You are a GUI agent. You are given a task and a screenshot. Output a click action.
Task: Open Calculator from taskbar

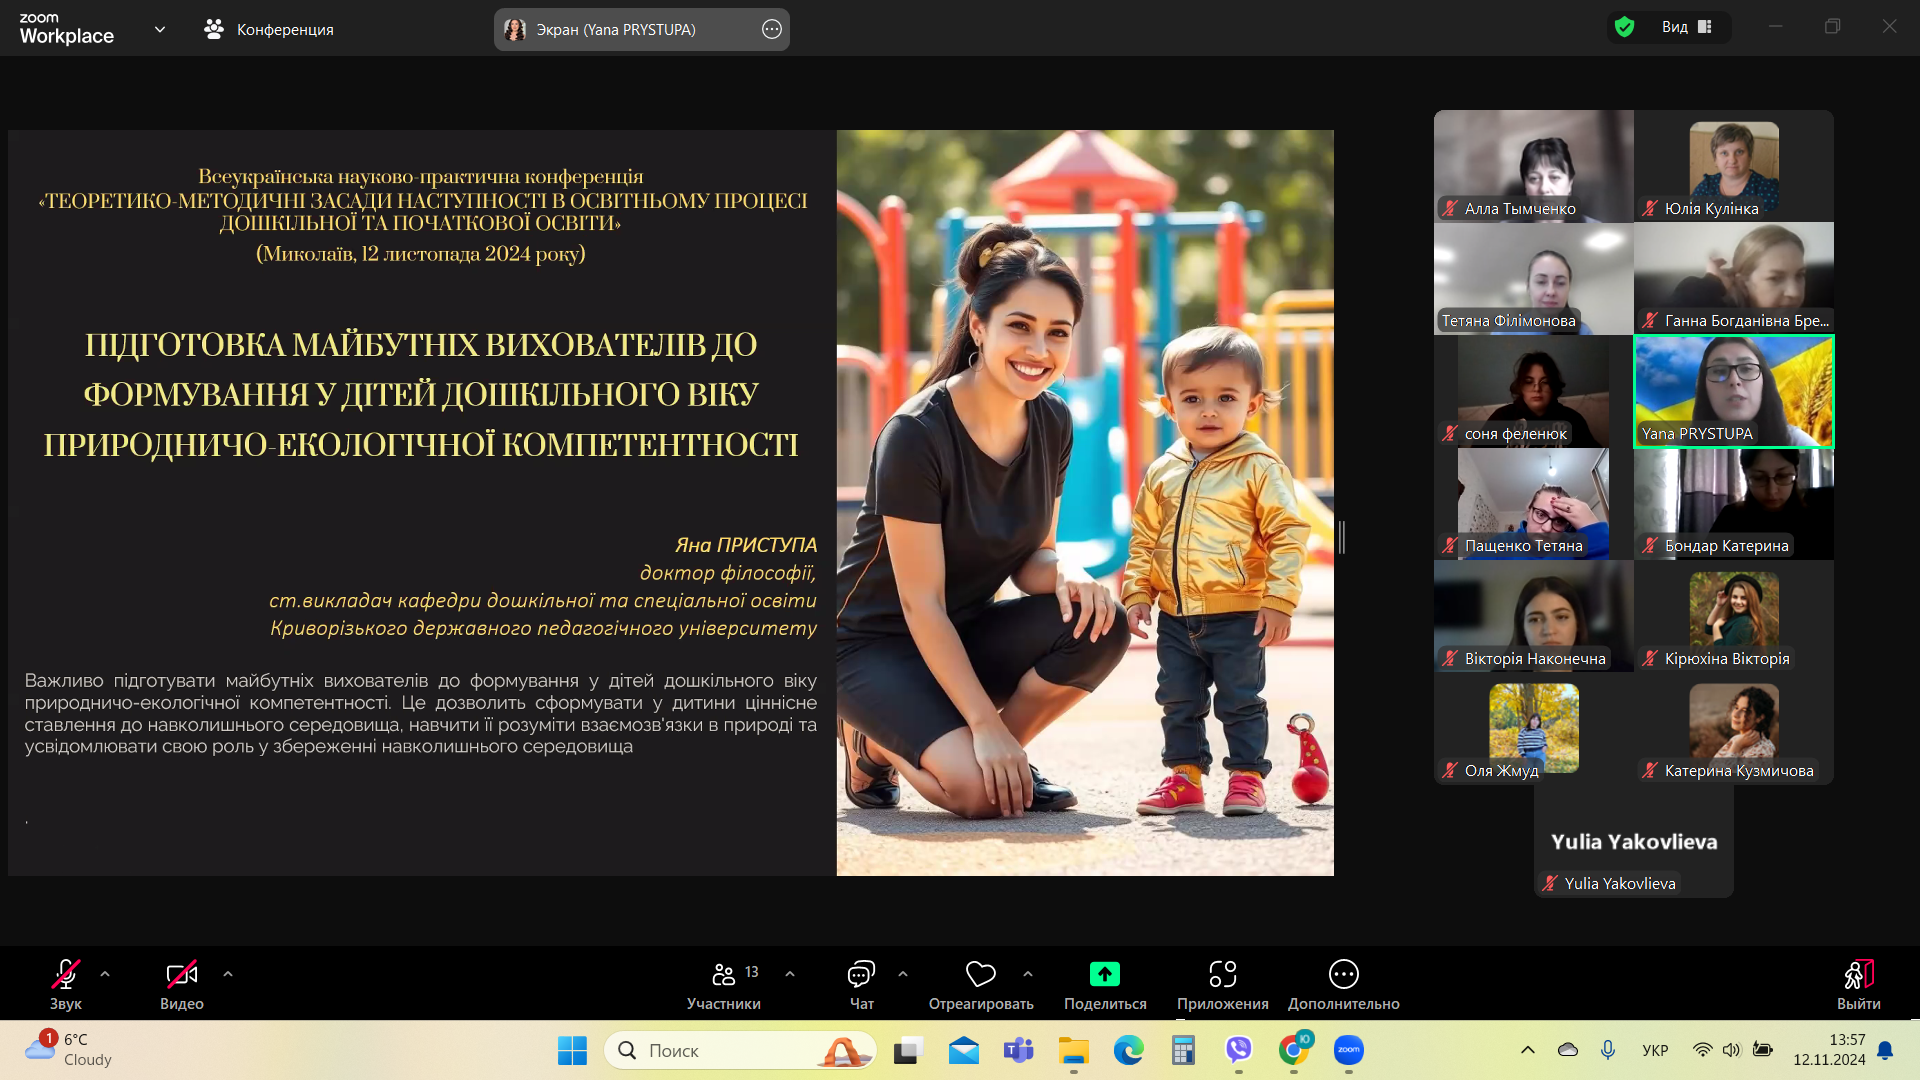click(x=1184, y=1050)
